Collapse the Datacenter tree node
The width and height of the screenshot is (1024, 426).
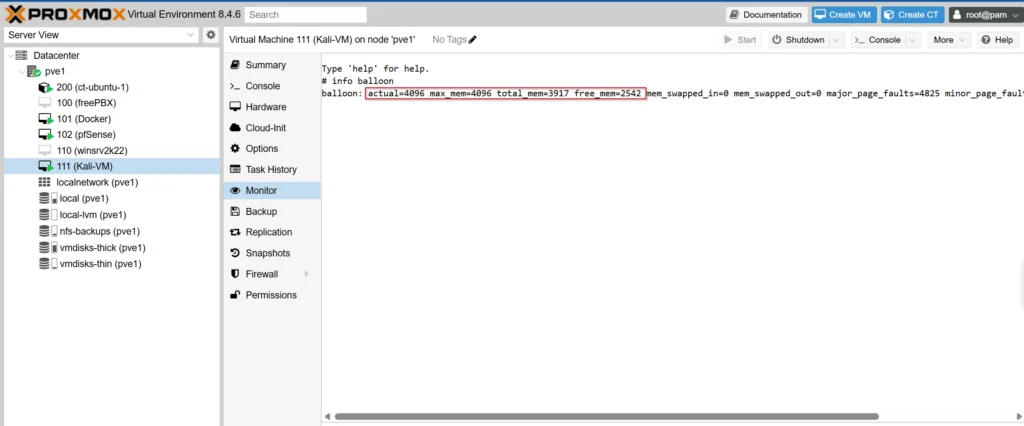(x=9, y=56)
